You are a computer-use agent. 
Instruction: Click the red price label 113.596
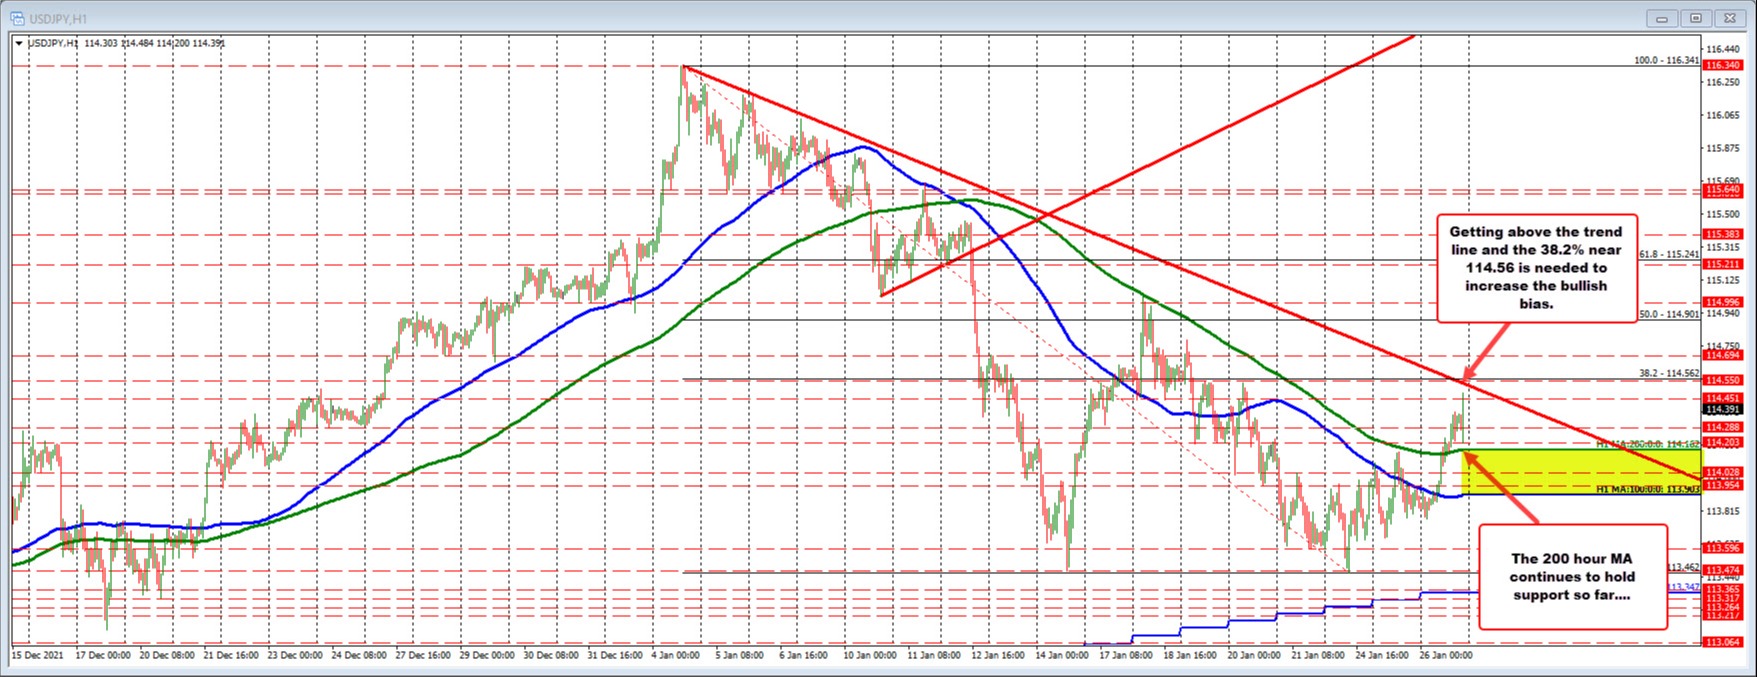[1722, 548]
